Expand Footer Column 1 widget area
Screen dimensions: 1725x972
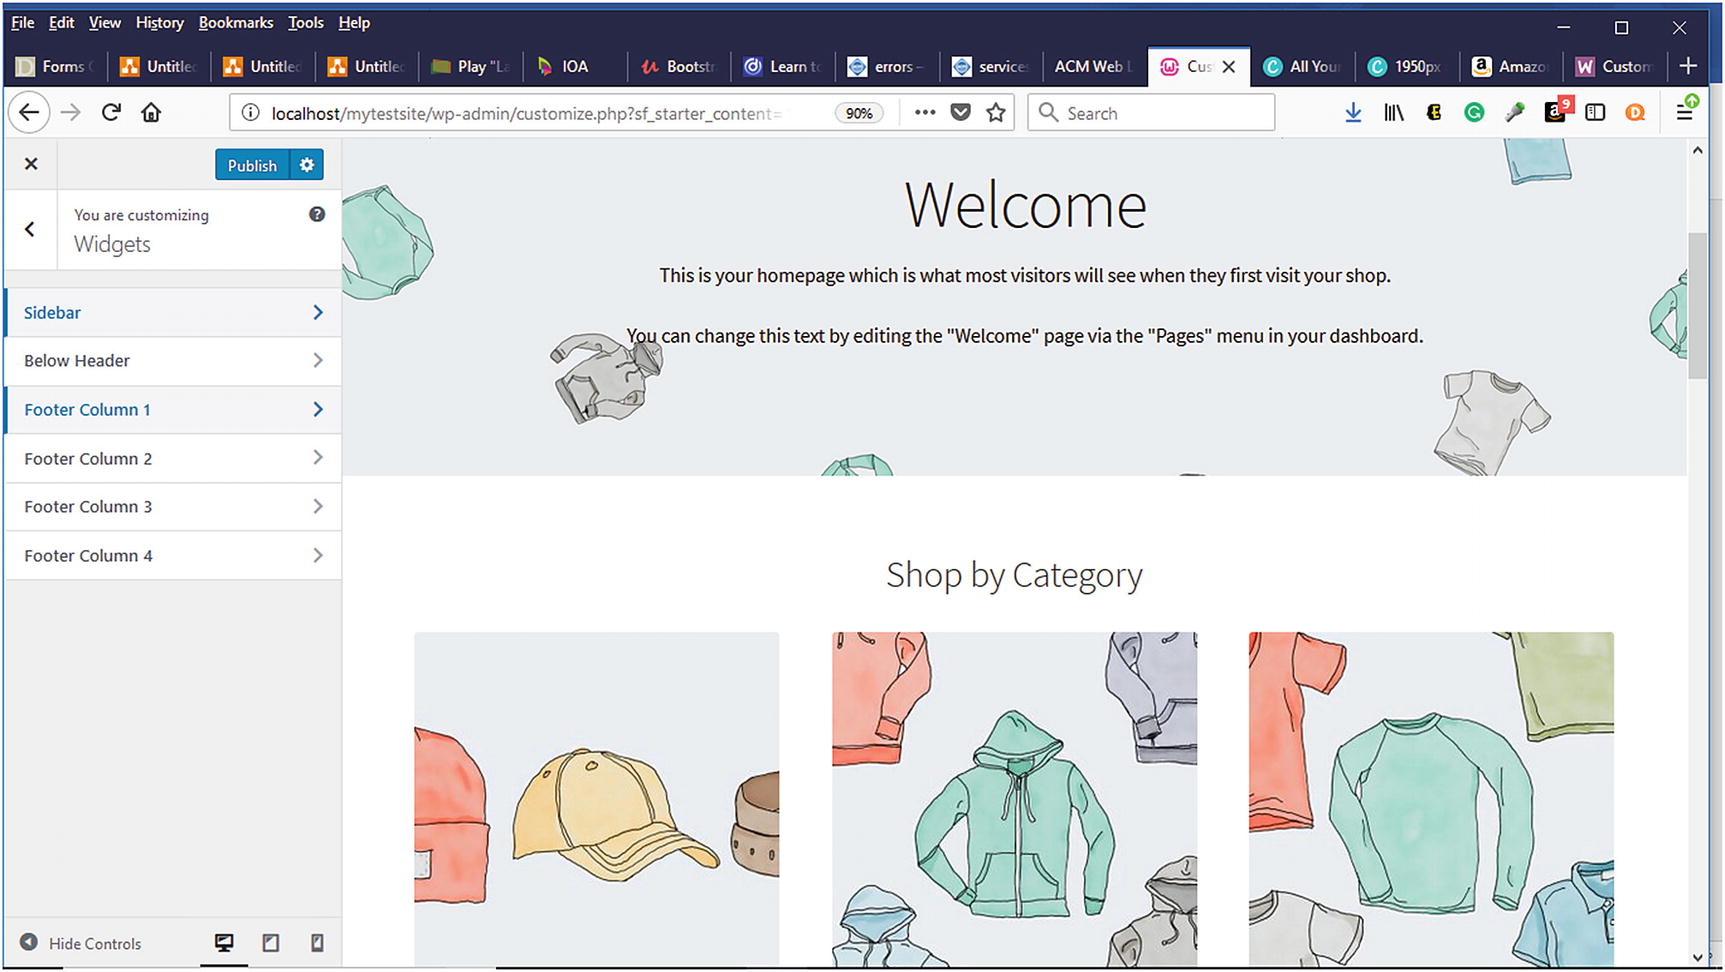coord(173,410)
